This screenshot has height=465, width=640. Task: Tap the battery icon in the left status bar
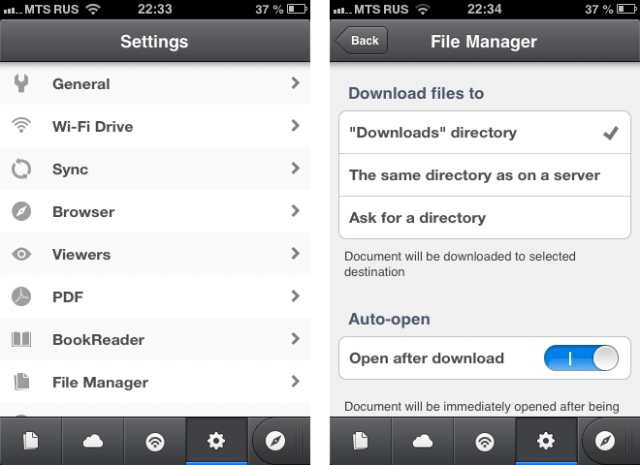[297, 9]
